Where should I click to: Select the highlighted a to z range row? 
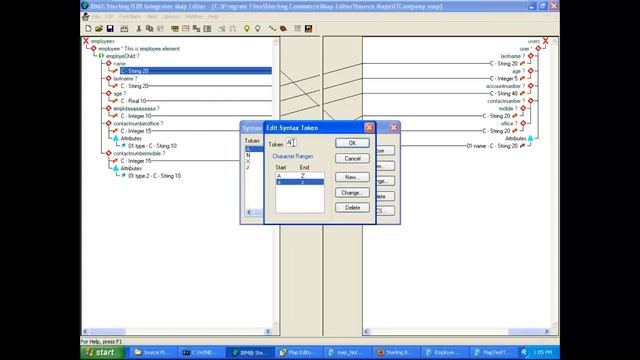tap(300, 182)
